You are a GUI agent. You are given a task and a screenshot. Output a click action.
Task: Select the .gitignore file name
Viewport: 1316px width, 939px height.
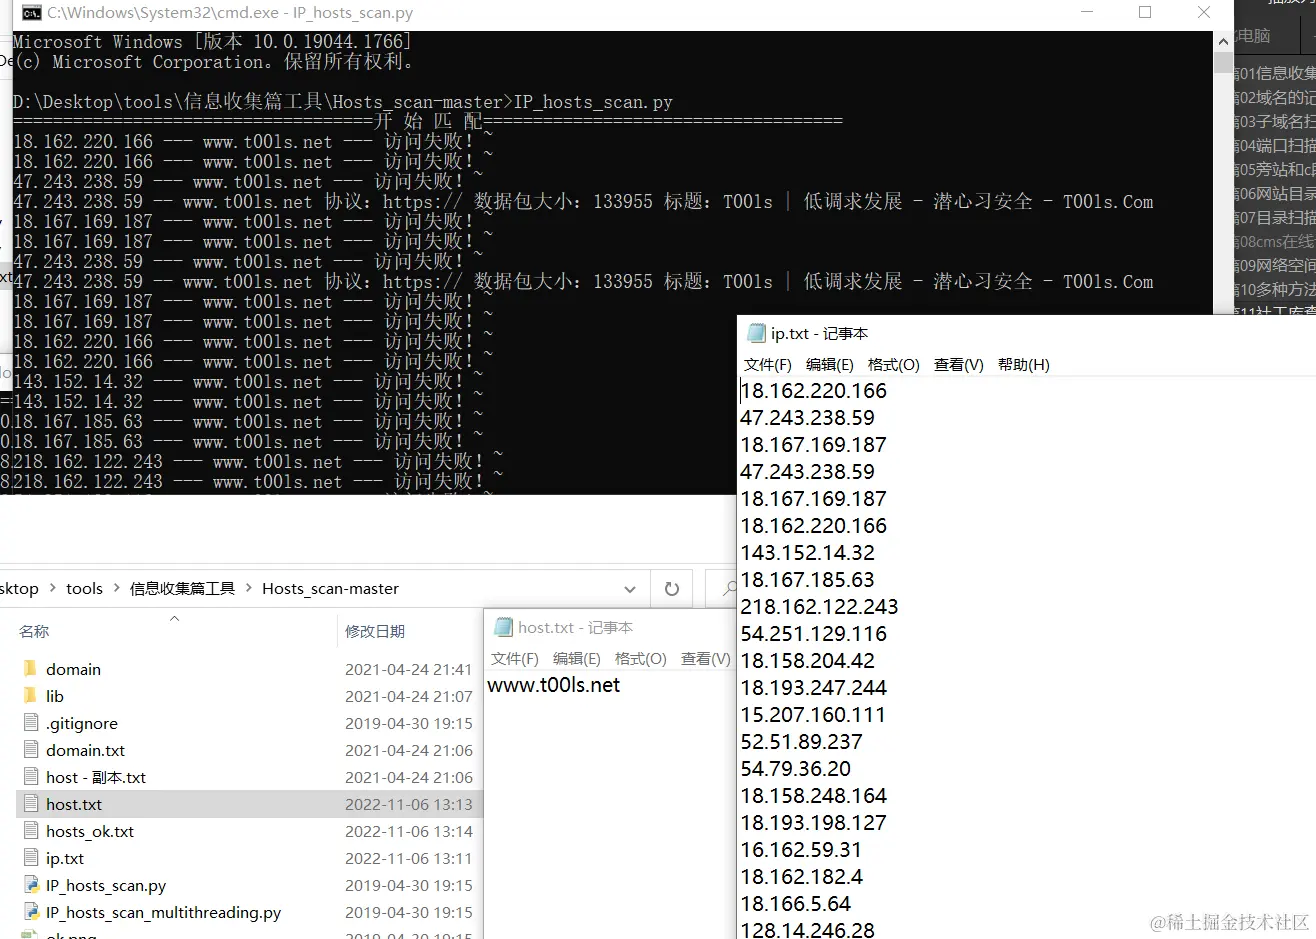click(x=82, y=723)
